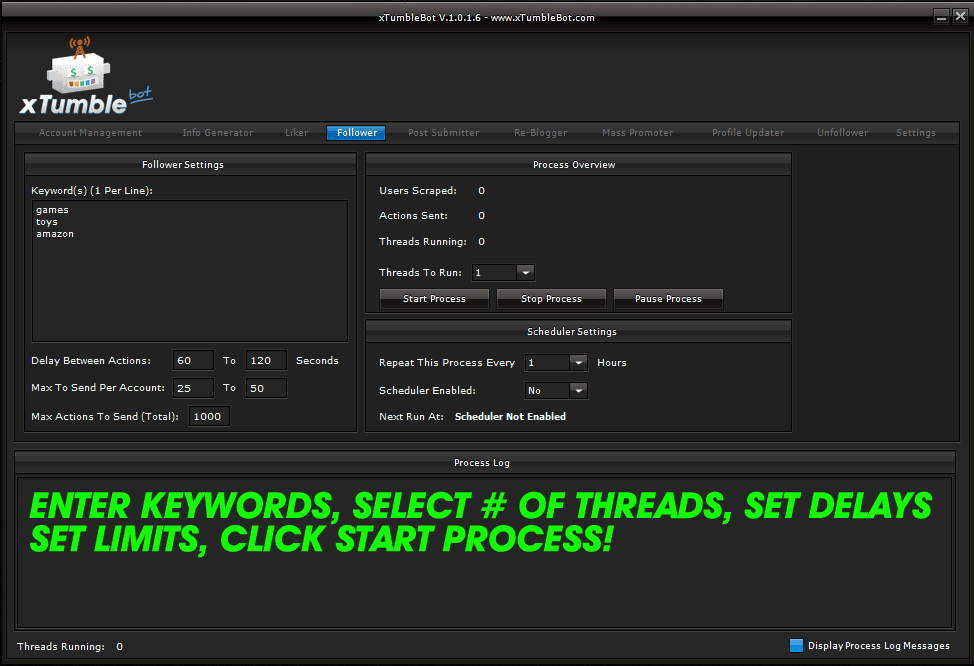Click the 'Scheduler Not Enabled' status text

(510, 416)
